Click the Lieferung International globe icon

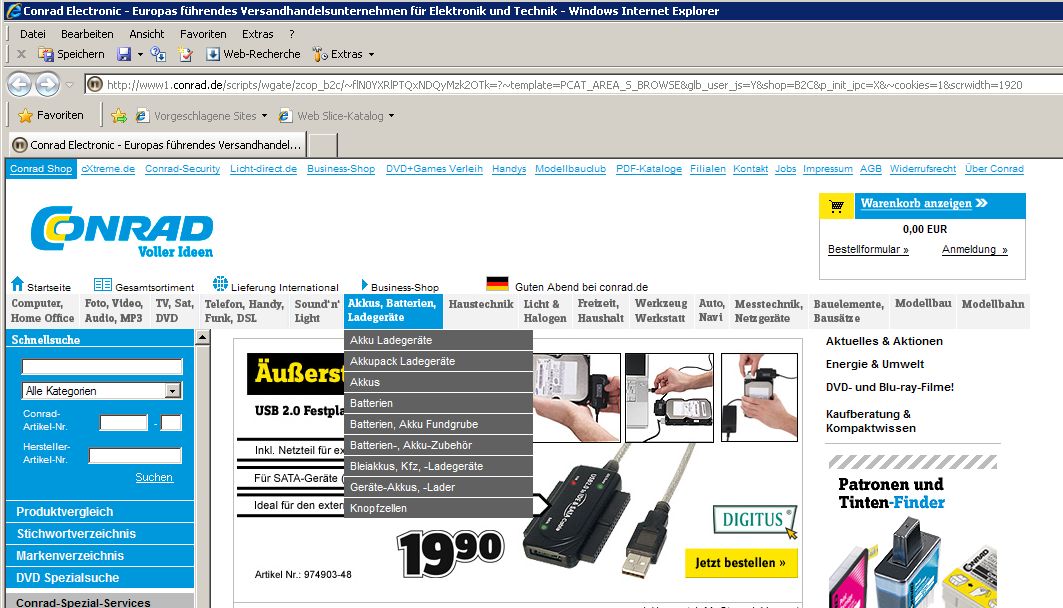pos(220,285)
